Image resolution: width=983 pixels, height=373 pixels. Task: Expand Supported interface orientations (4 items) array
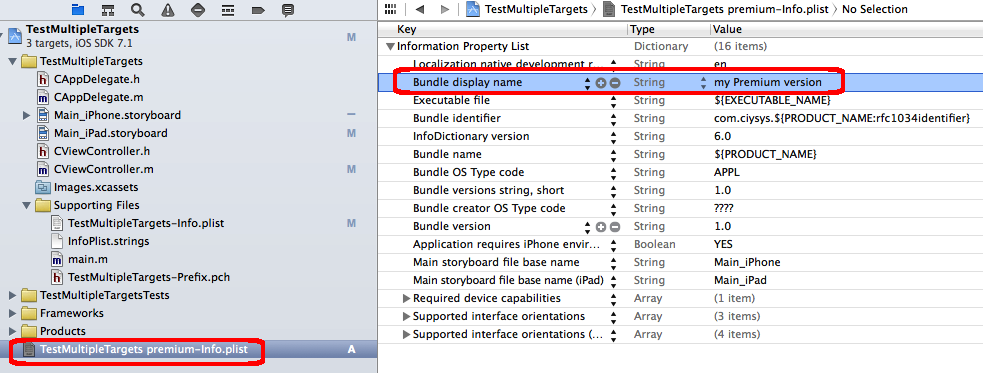tap(406, 334)
